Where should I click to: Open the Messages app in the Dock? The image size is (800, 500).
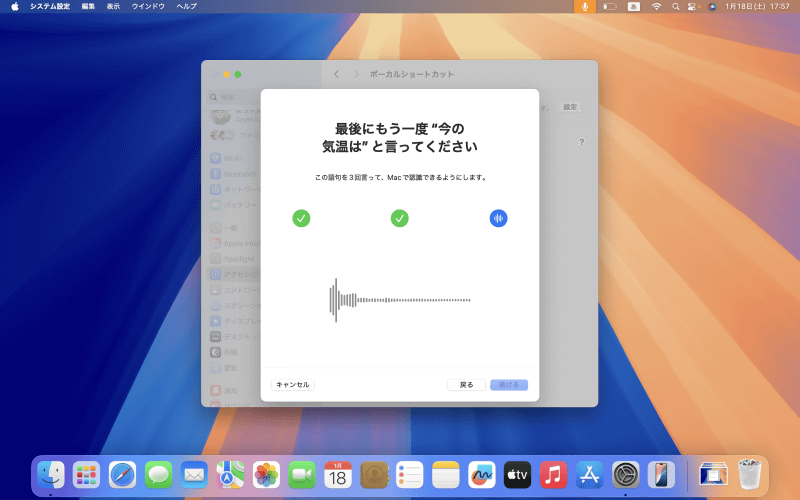click(x=158, y=474)
